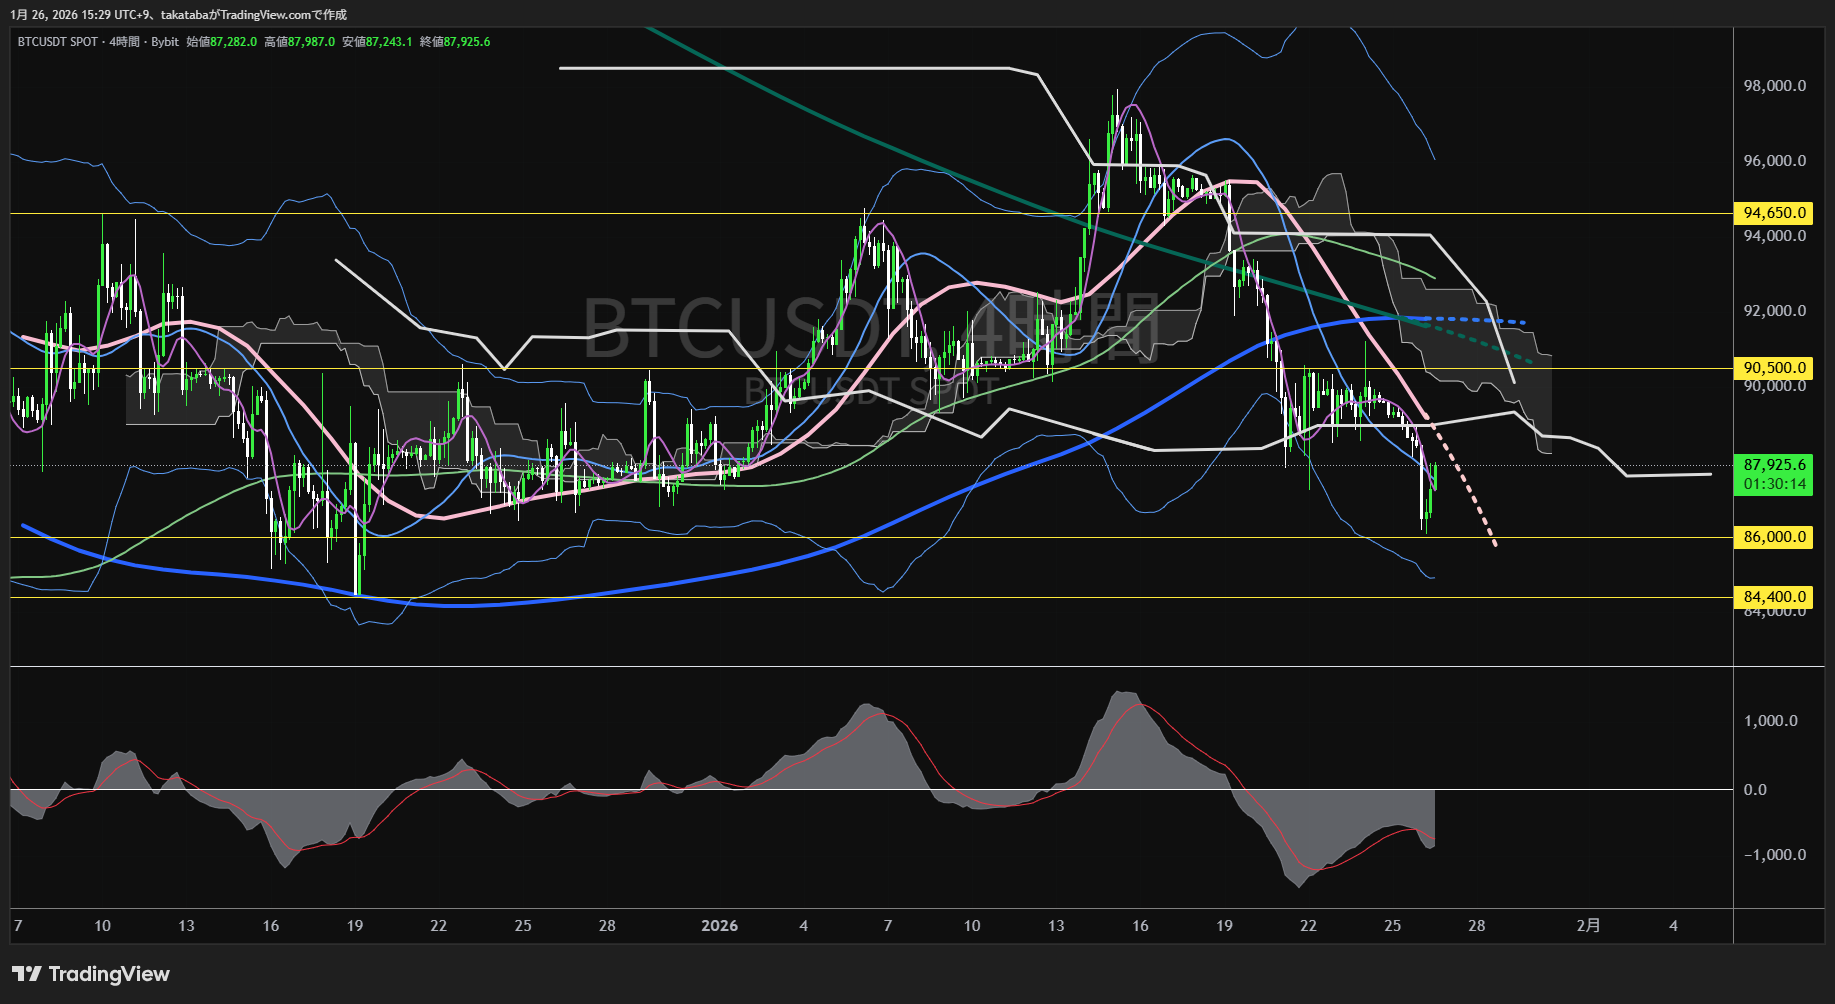Viewport: 1835px width, 1004px height.
Task: Click the yellow 84,400.0 price label
Action: click(x=1774, y=597)
